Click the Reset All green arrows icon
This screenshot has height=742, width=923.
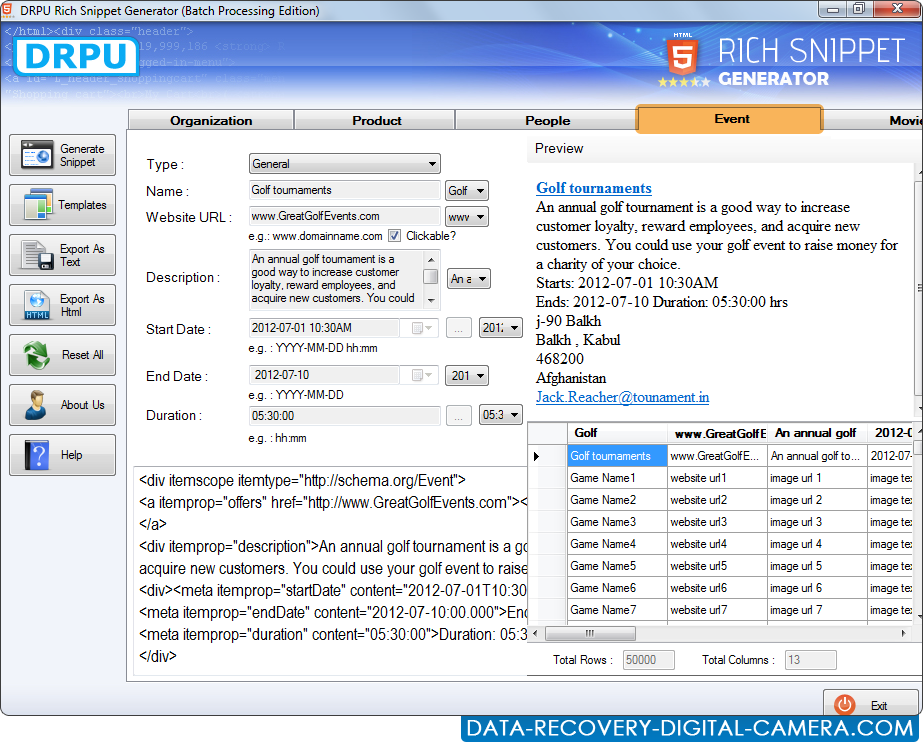point(37,355)
